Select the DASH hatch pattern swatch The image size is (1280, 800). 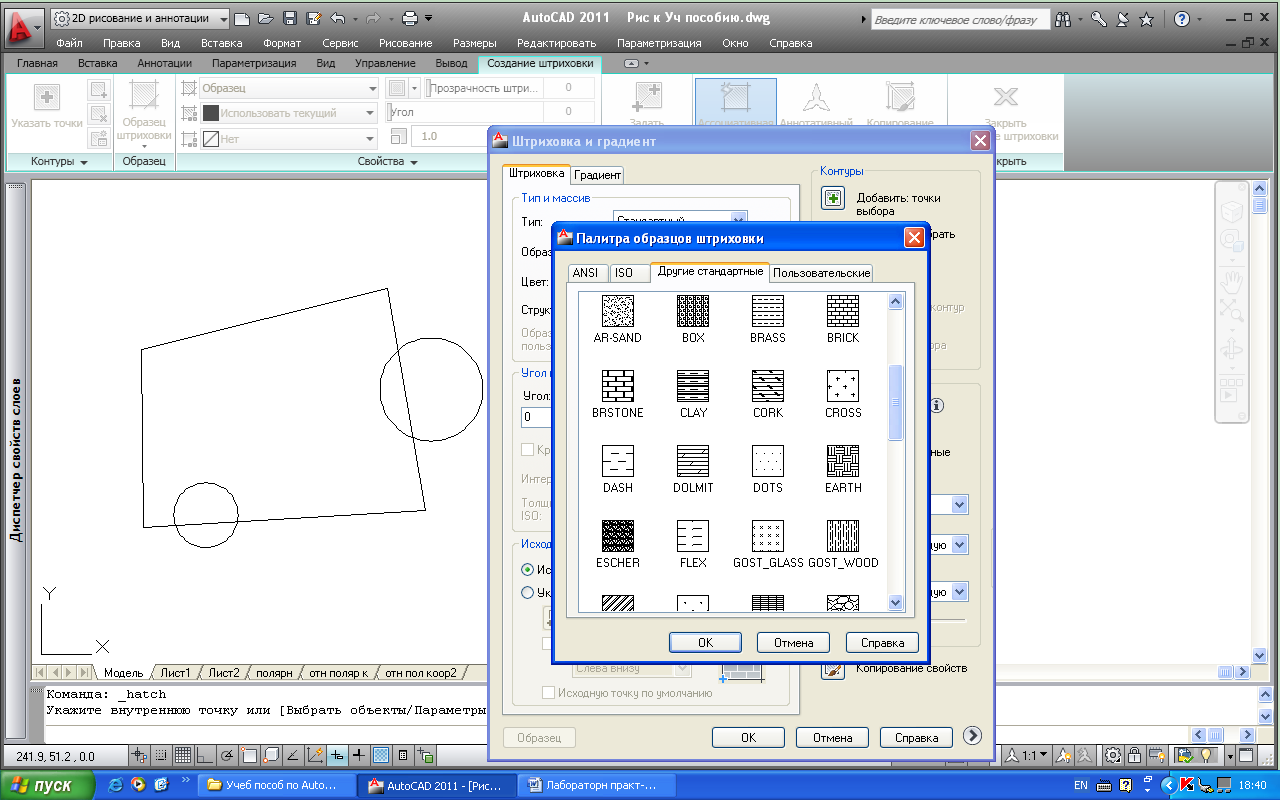[x=617, y=461]
